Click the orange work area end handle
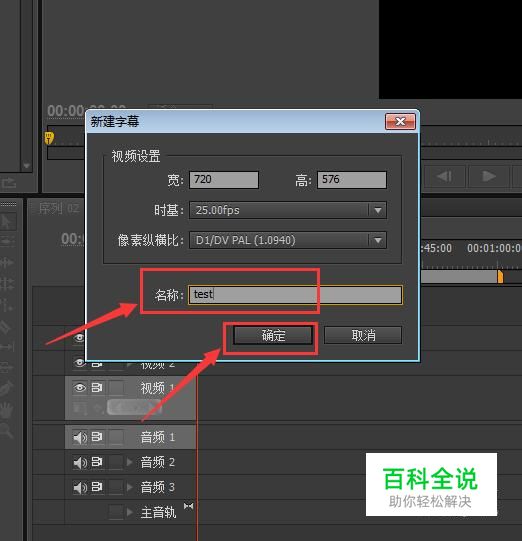The image size is (522, 541). click(x=500, y=276)
